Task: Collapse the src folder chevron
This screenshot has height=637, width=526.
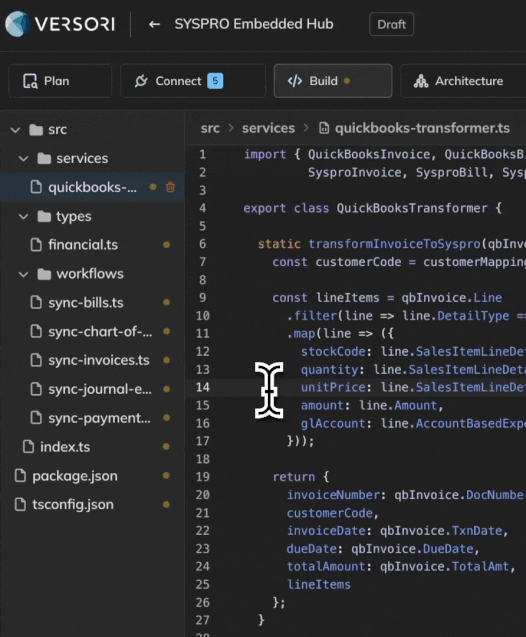Action: 15,130
